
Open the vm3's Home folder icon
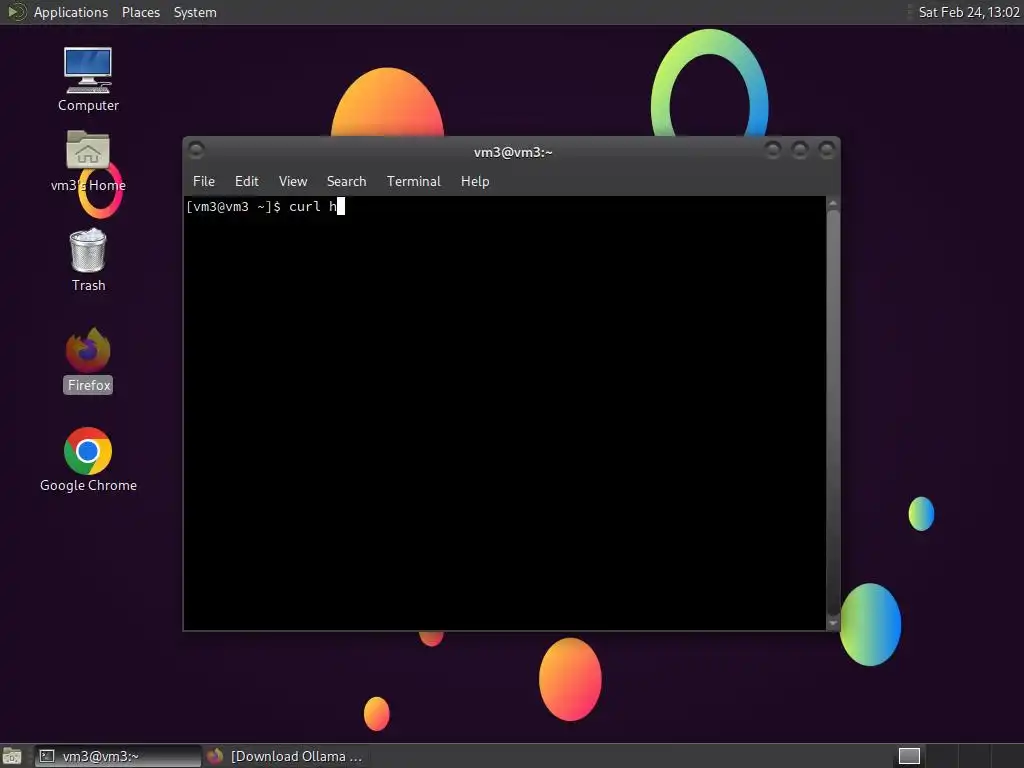[88, 161]
